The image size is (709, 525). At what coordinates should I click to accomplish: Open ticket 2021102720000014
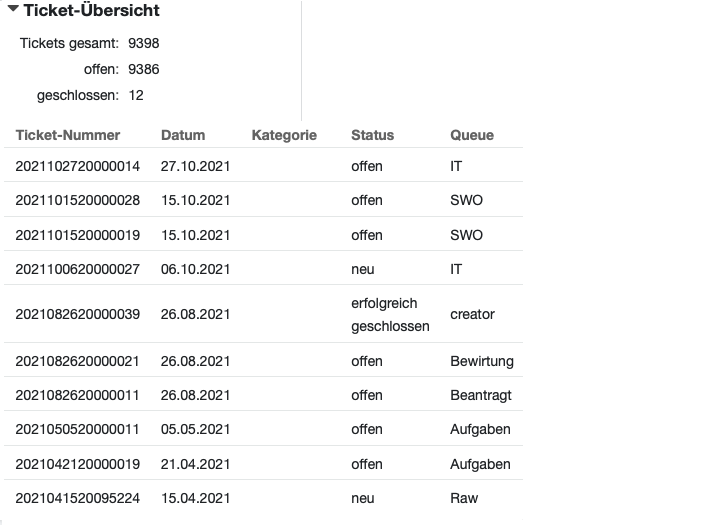pyautogui.click(x=78, y=166)
